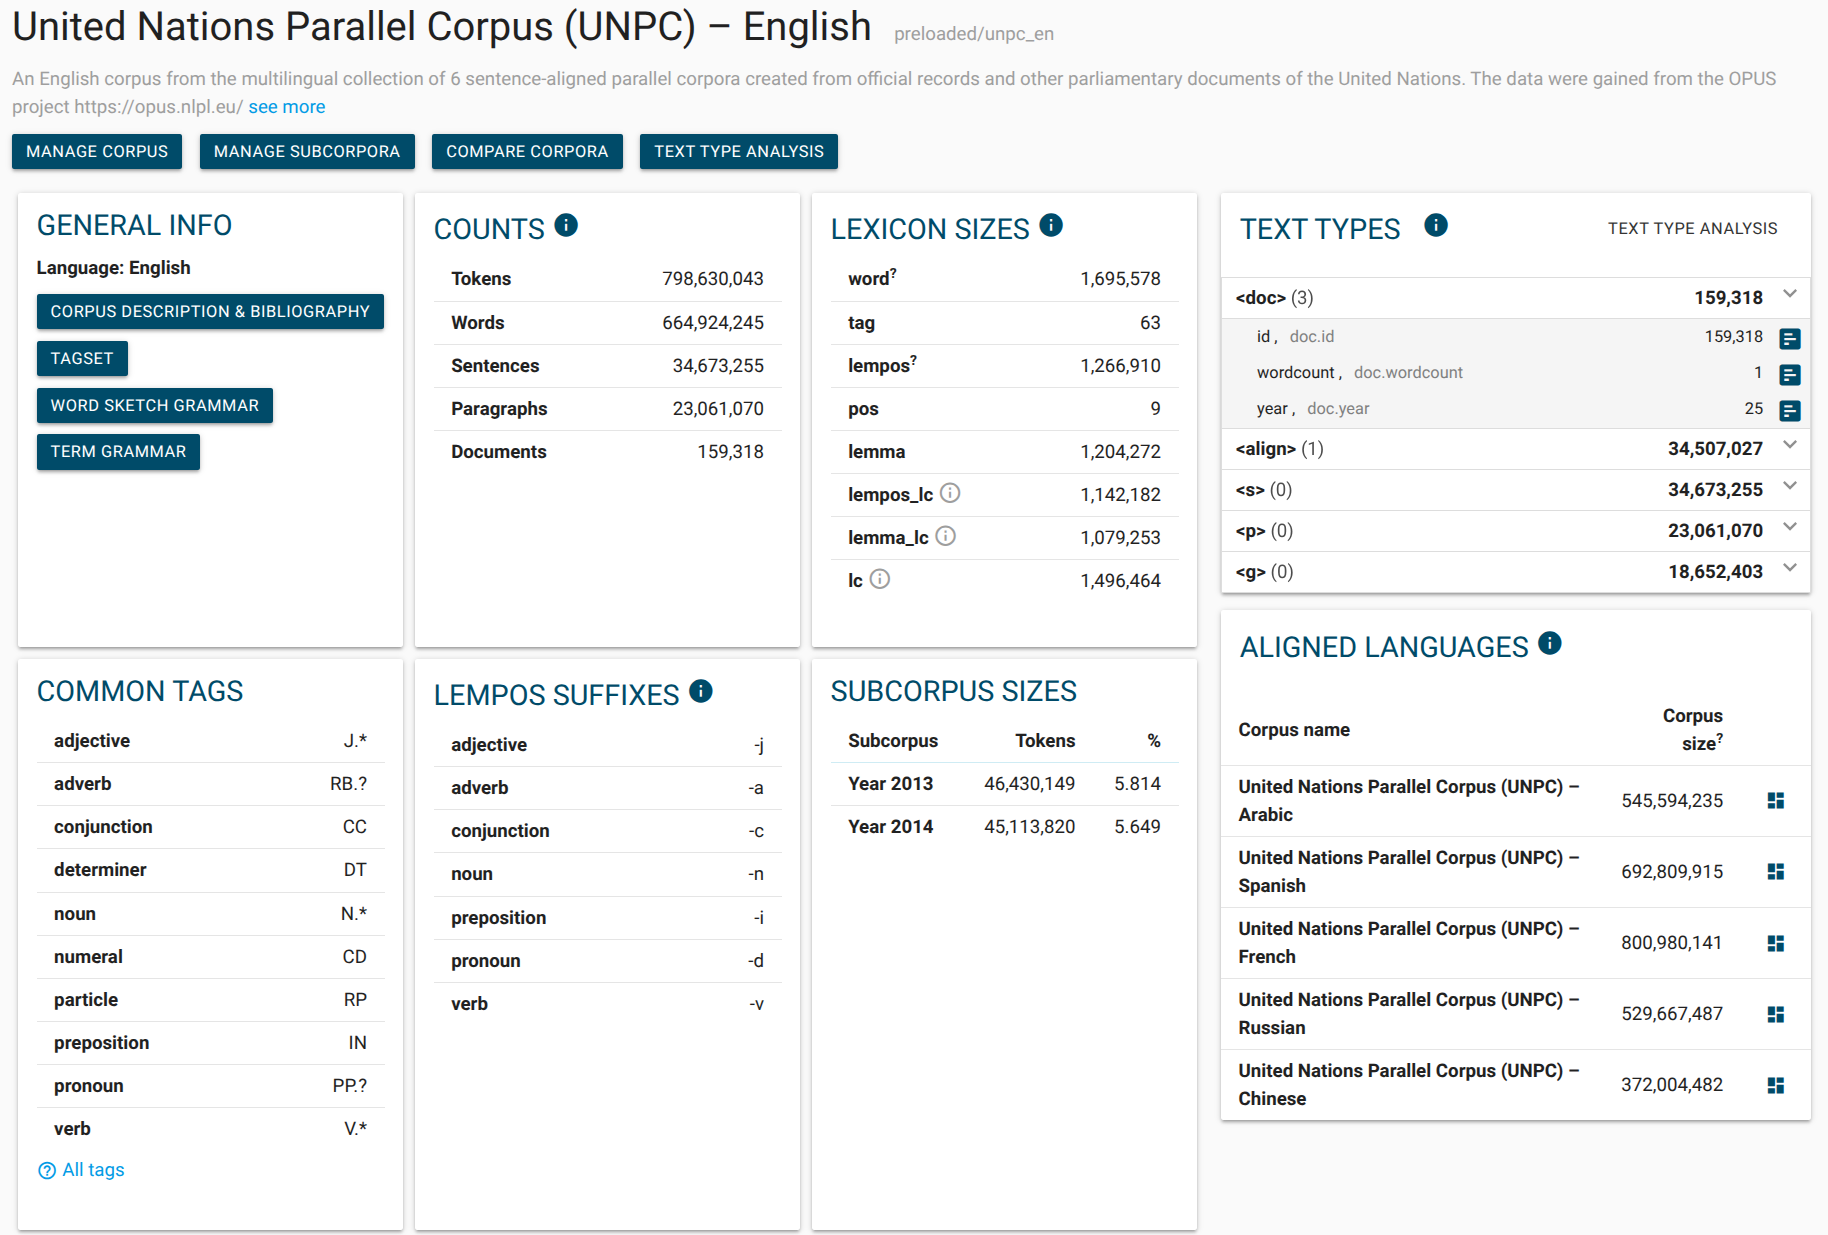Click the compare icon beside the Arabic corpus
Viewport: 1828px width, 1235px height.
tap(1776, 800)
